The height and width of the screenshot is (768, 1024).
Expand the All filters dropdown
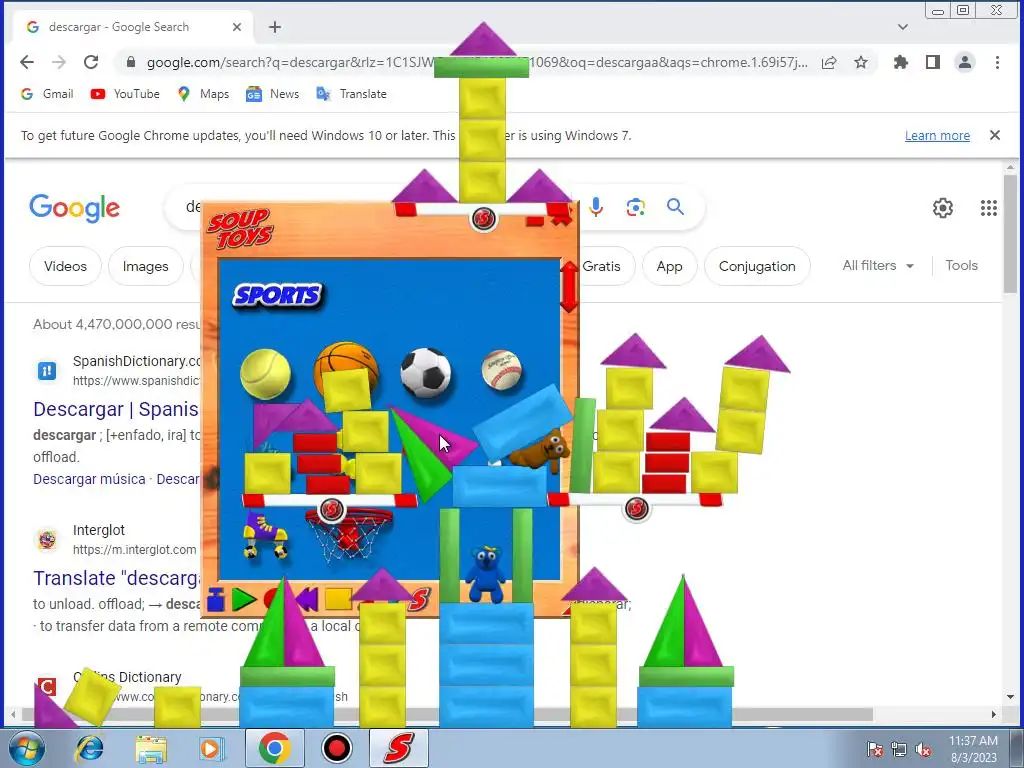[x=878, y=266]
